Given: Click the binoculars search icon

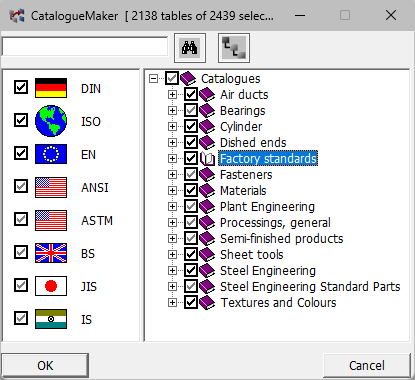Looking at the screenshot, I should pyautogui.click(x=190, y=48).
